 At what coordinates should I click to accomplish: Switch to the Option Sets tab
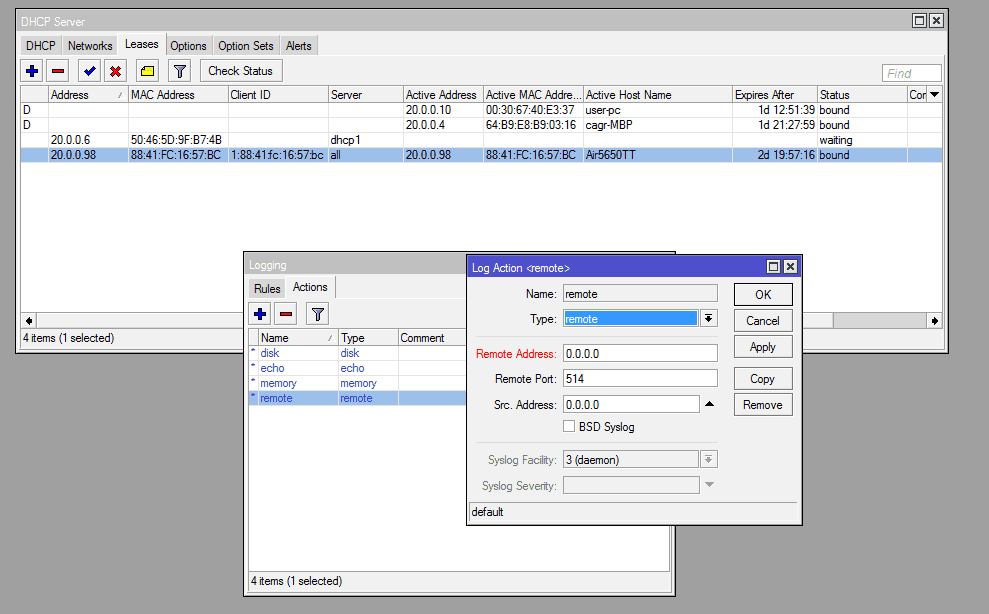[x=246, y=46]
